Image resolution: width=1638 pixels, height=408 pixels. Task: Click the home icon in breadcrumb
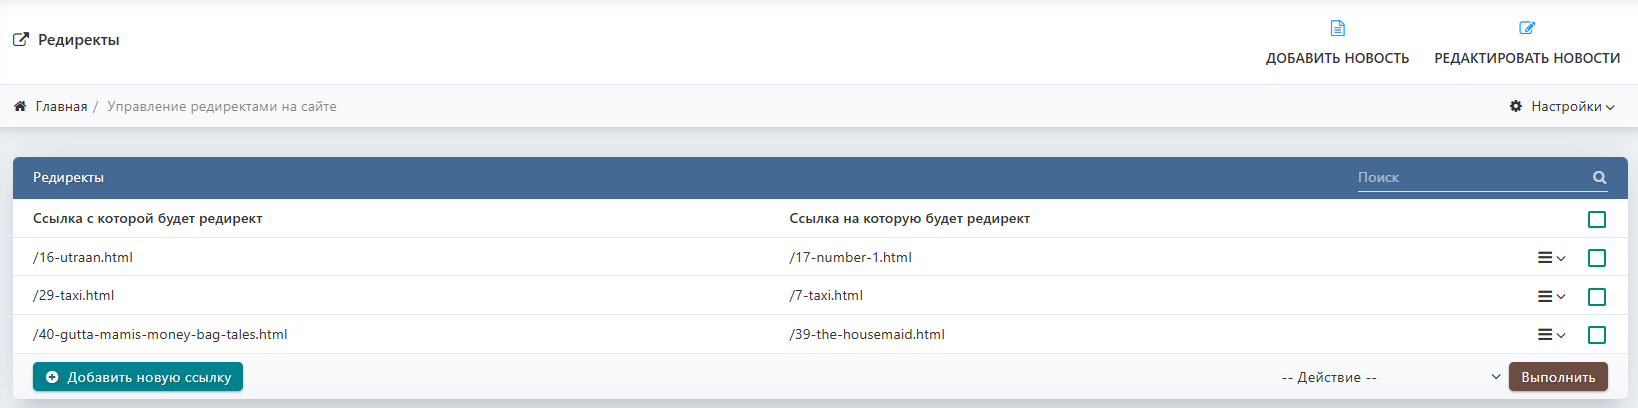point(20,106)
